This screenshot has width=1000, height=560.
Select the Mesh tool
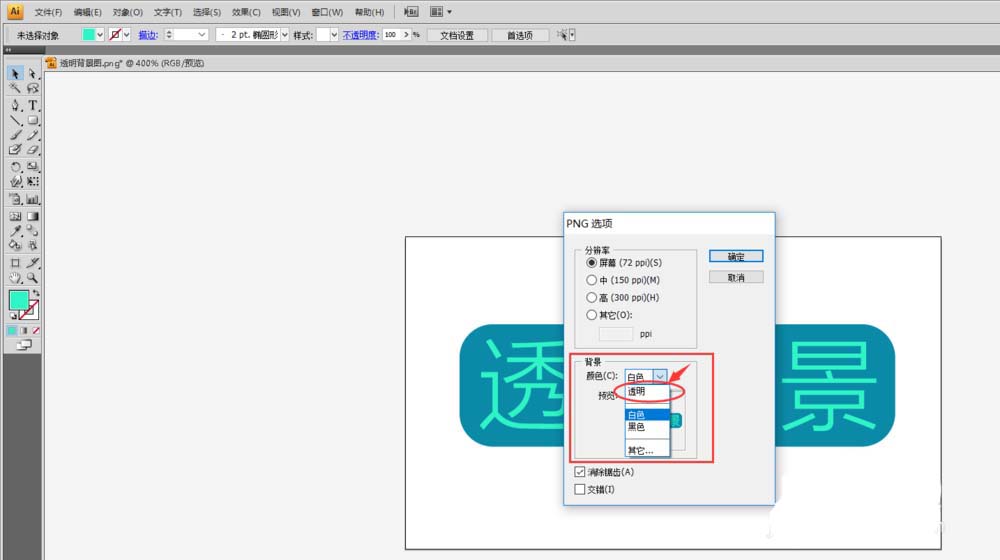(15, 216)
